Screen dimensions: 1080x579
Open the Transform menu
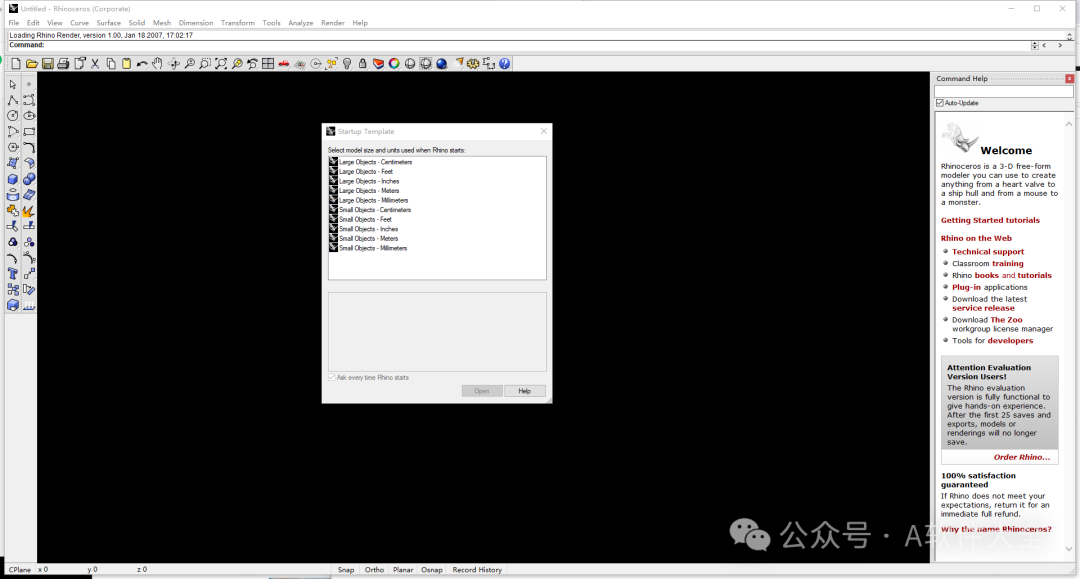238,23
